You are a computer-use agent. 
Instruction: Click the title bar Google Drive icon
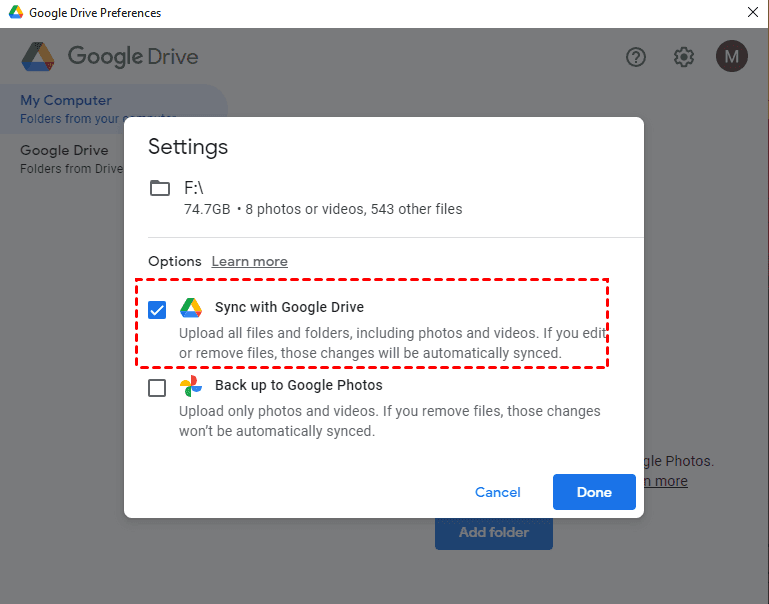[15, 13]
